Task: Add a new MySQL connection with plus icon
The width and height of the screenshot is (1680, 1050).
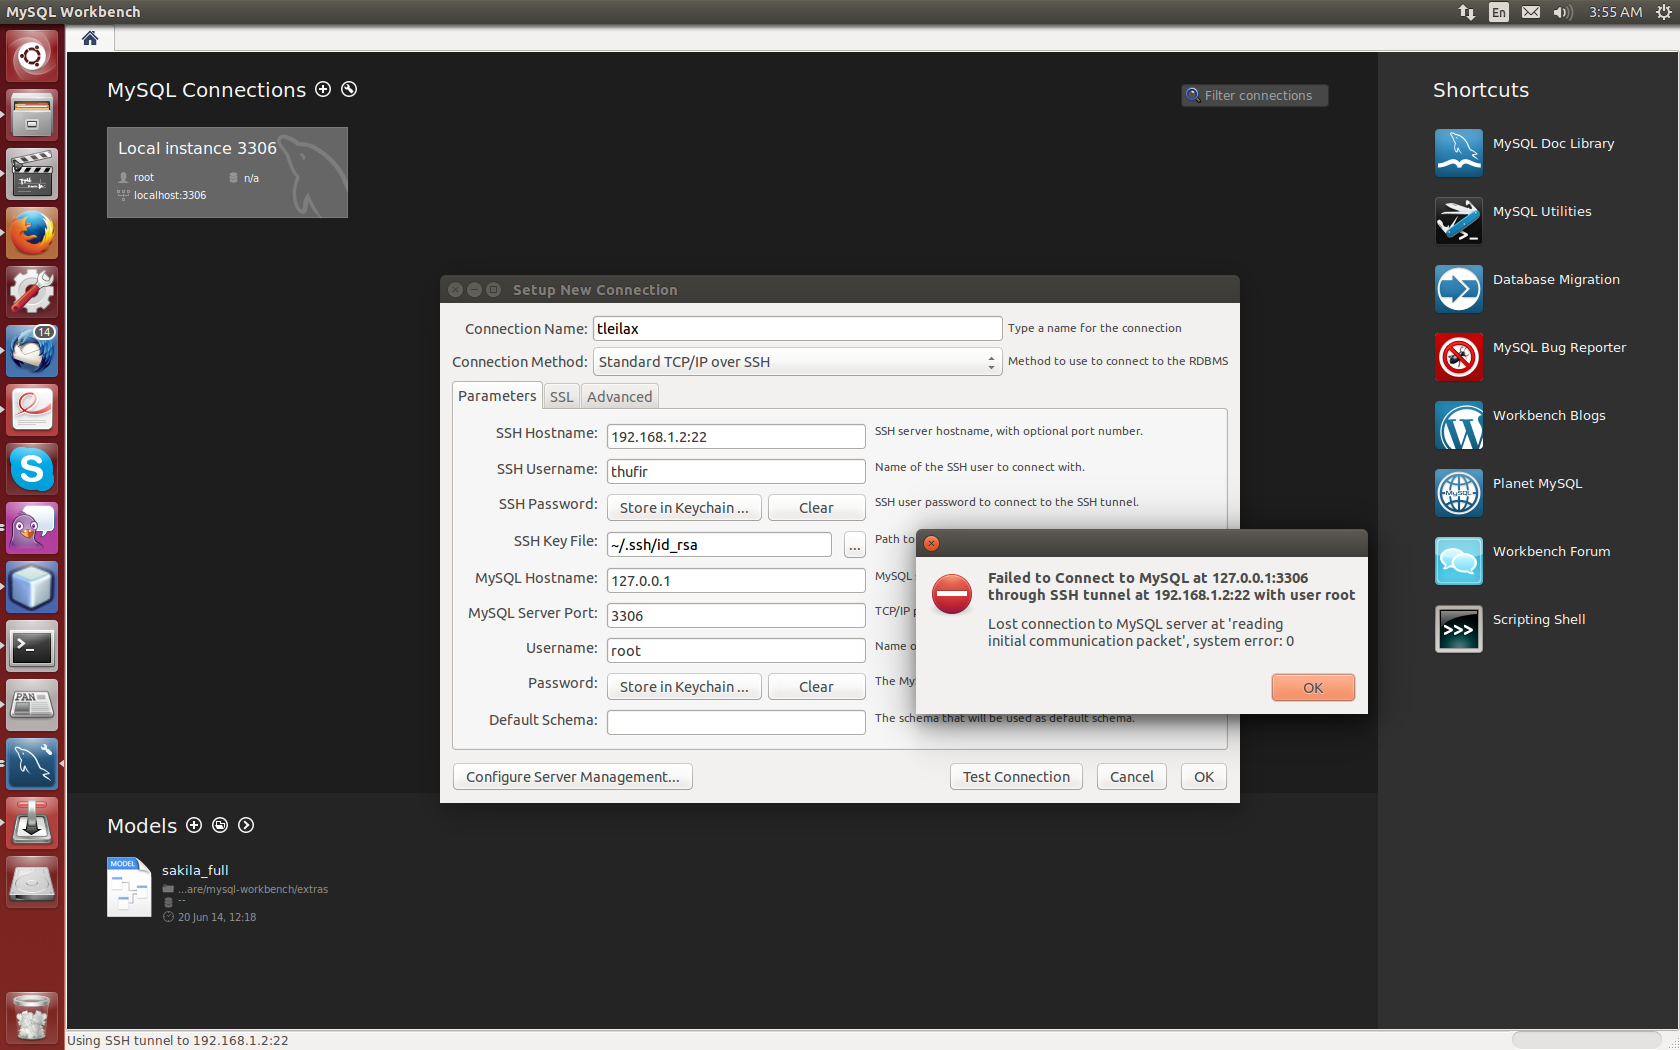Action: click(x=323, y=89)
